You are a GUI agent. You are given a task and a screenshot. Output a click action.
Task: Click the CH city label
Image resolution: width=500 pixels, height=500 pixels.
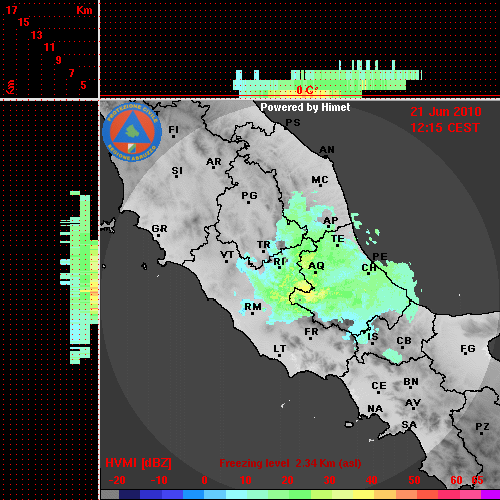(369, 268)
